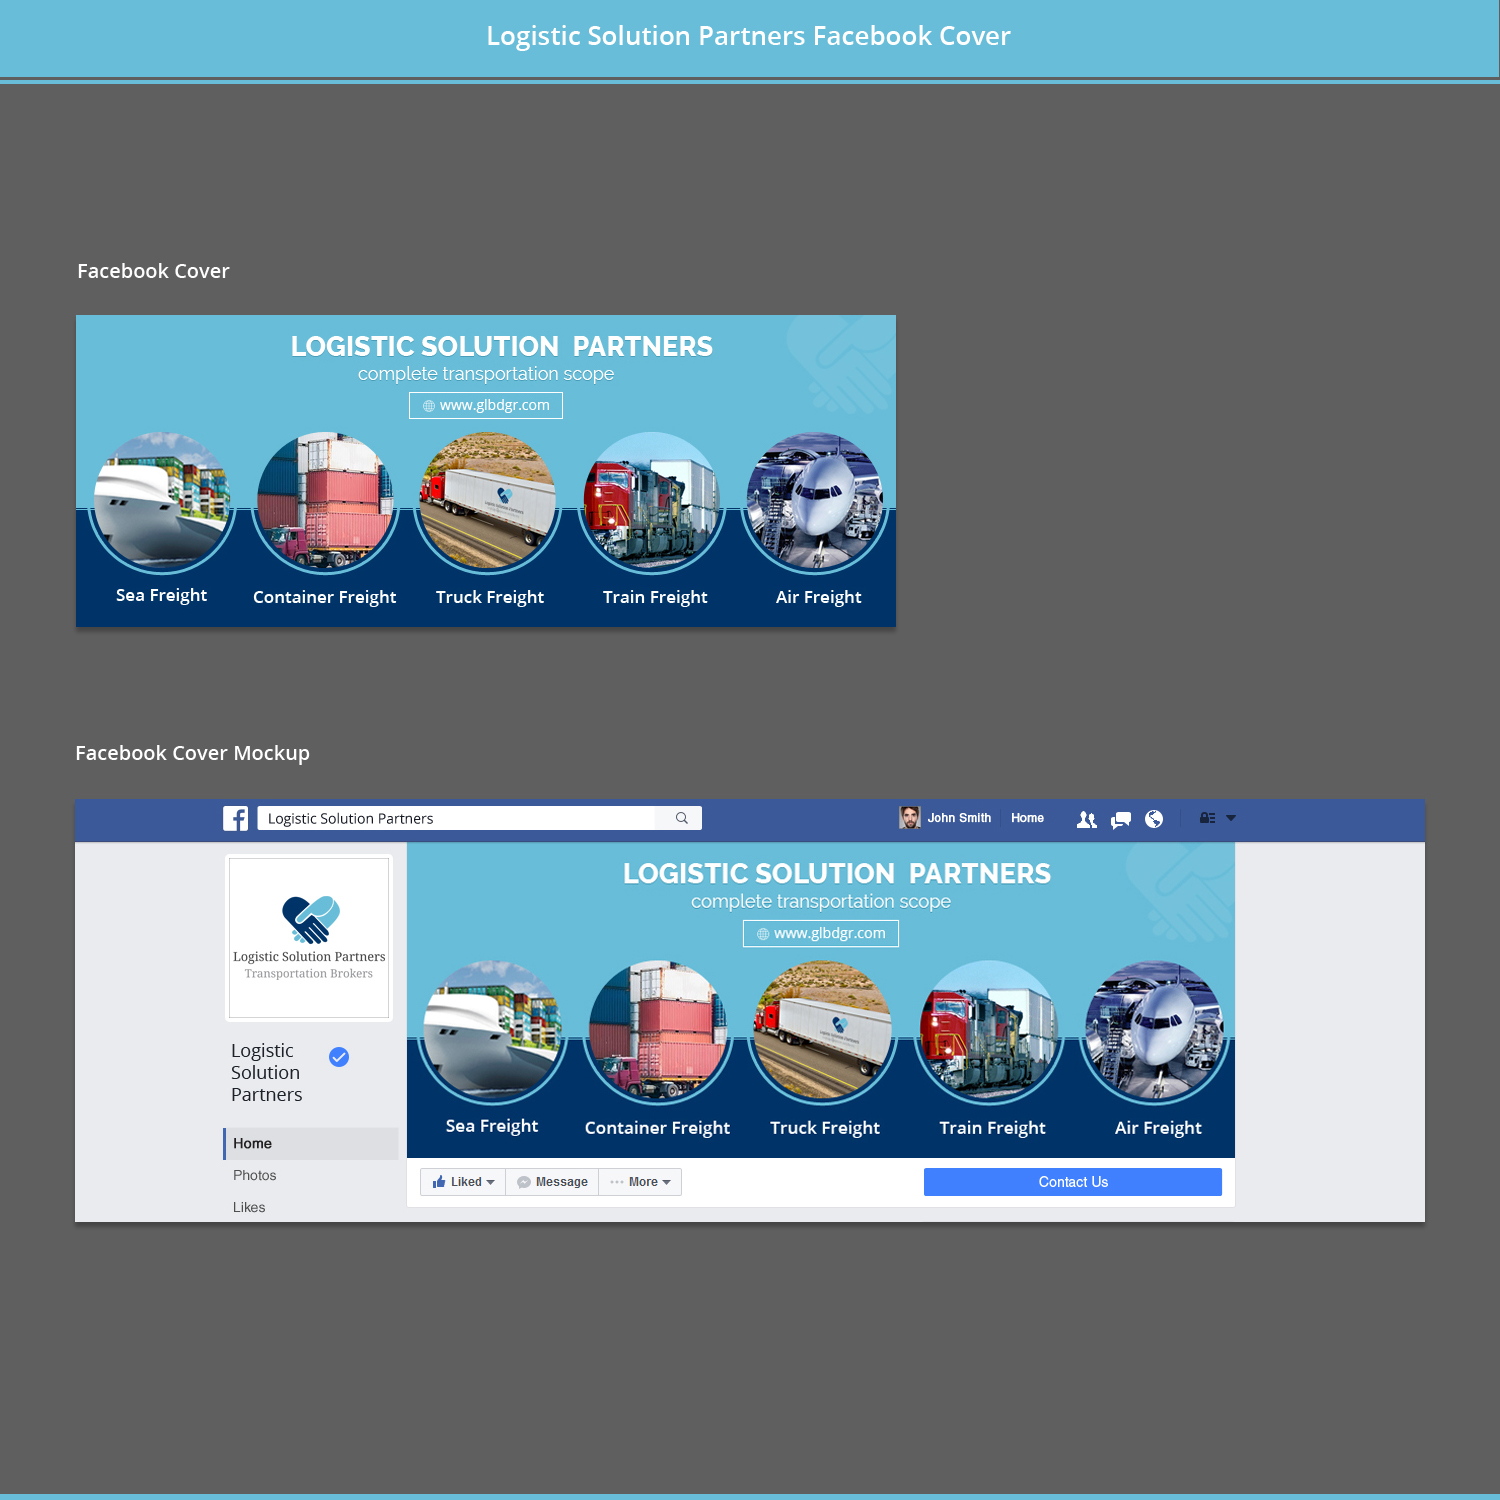
Task: Click the "LOGISTIC SOLUTION PARTNERS" title in the standalone cover
Action: [x=502, y=346]
